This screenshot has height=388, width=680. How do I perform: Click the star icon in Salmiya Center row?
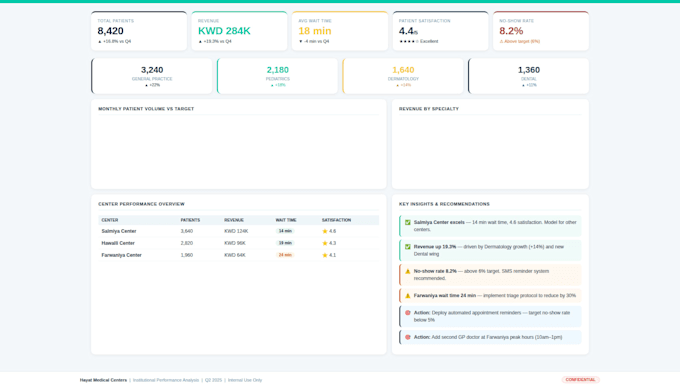click(x=325, y=231)
